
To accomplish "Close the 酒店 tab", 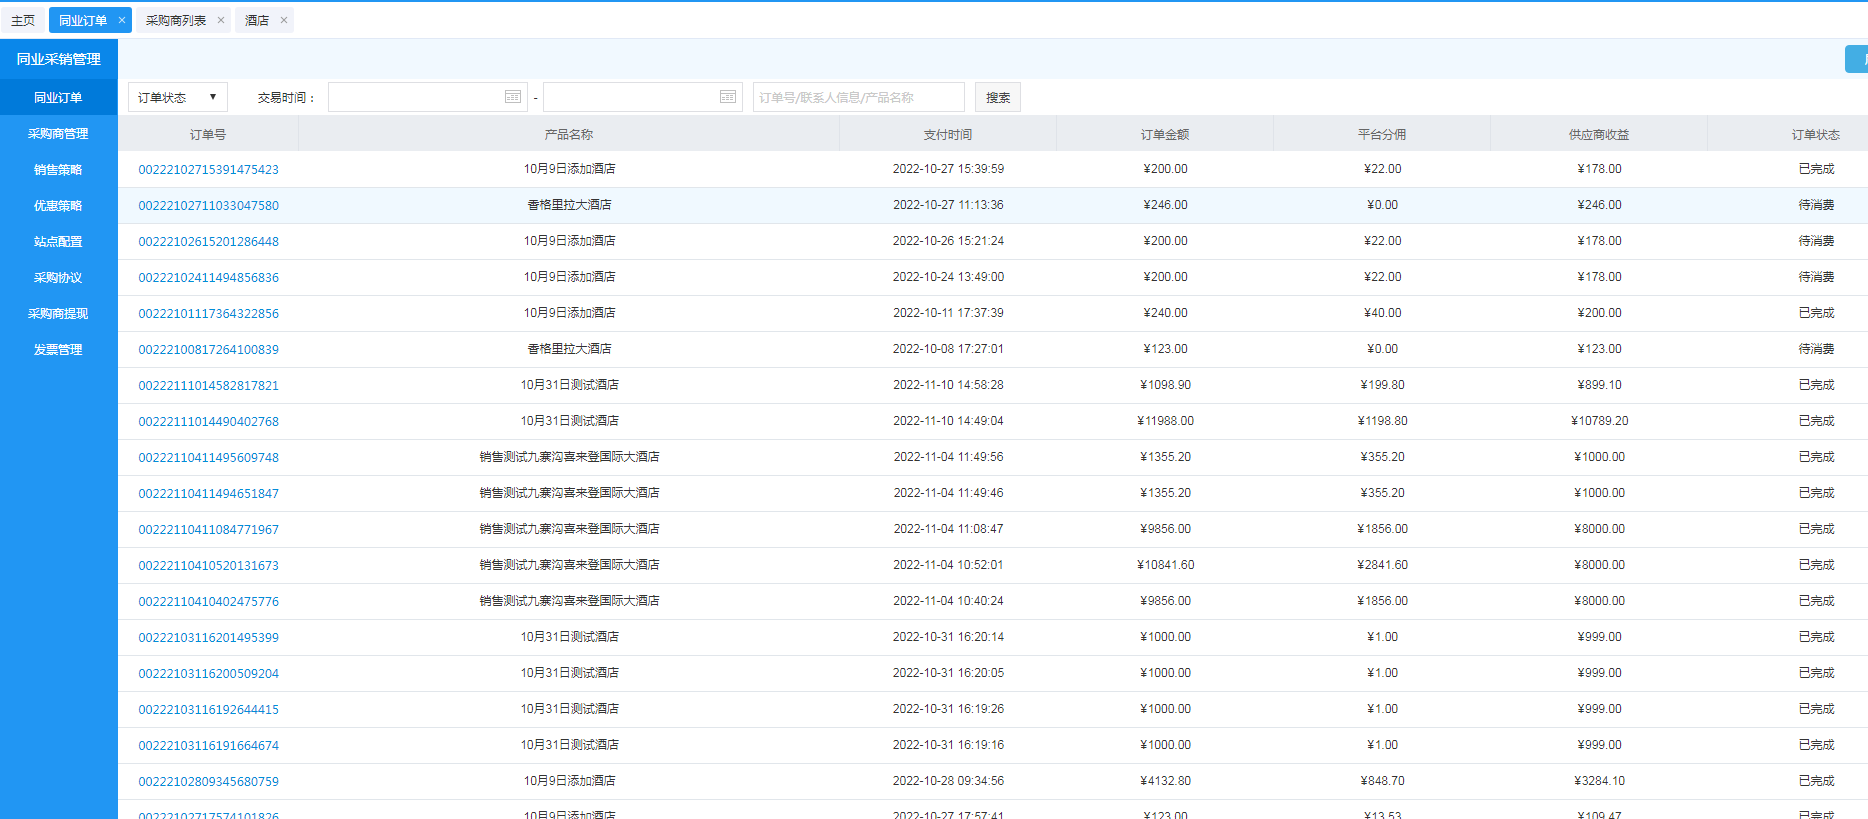I will [x=284, y=20].
